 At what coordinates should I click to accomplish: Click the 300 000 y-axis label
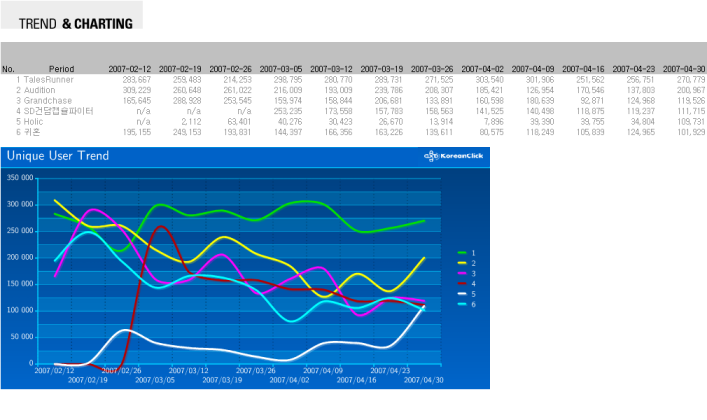coord(20,204)
